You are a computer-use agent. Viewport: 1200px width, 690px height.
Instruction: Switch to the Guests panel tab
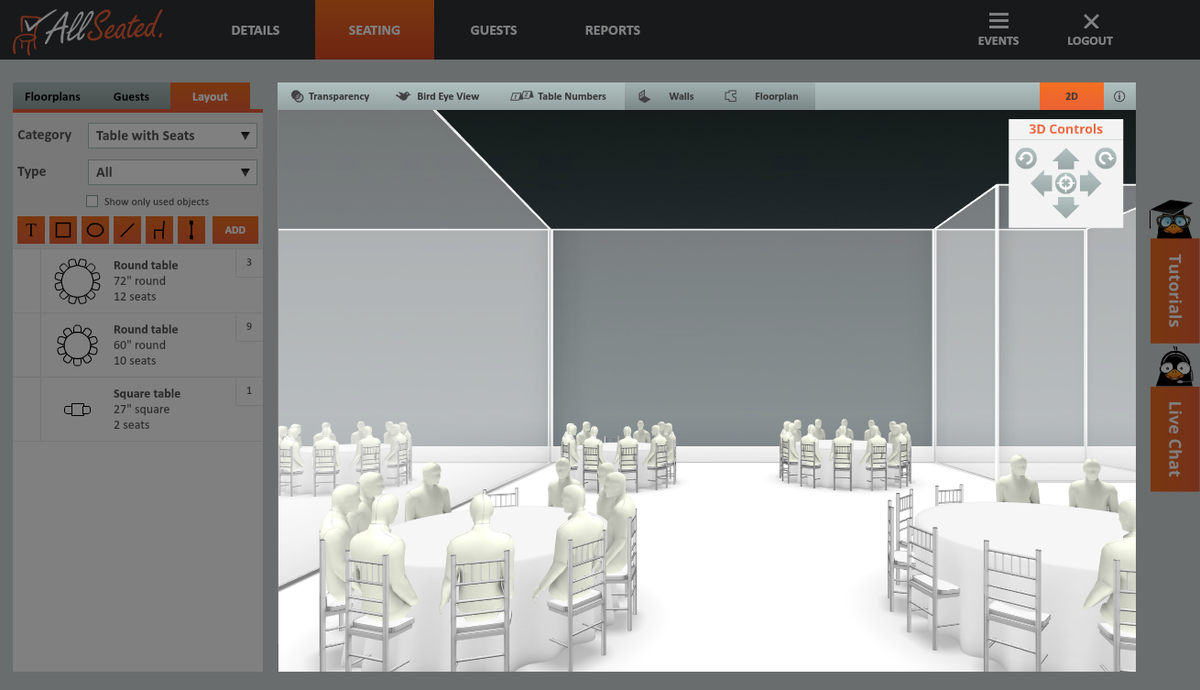tap(131, 97)
